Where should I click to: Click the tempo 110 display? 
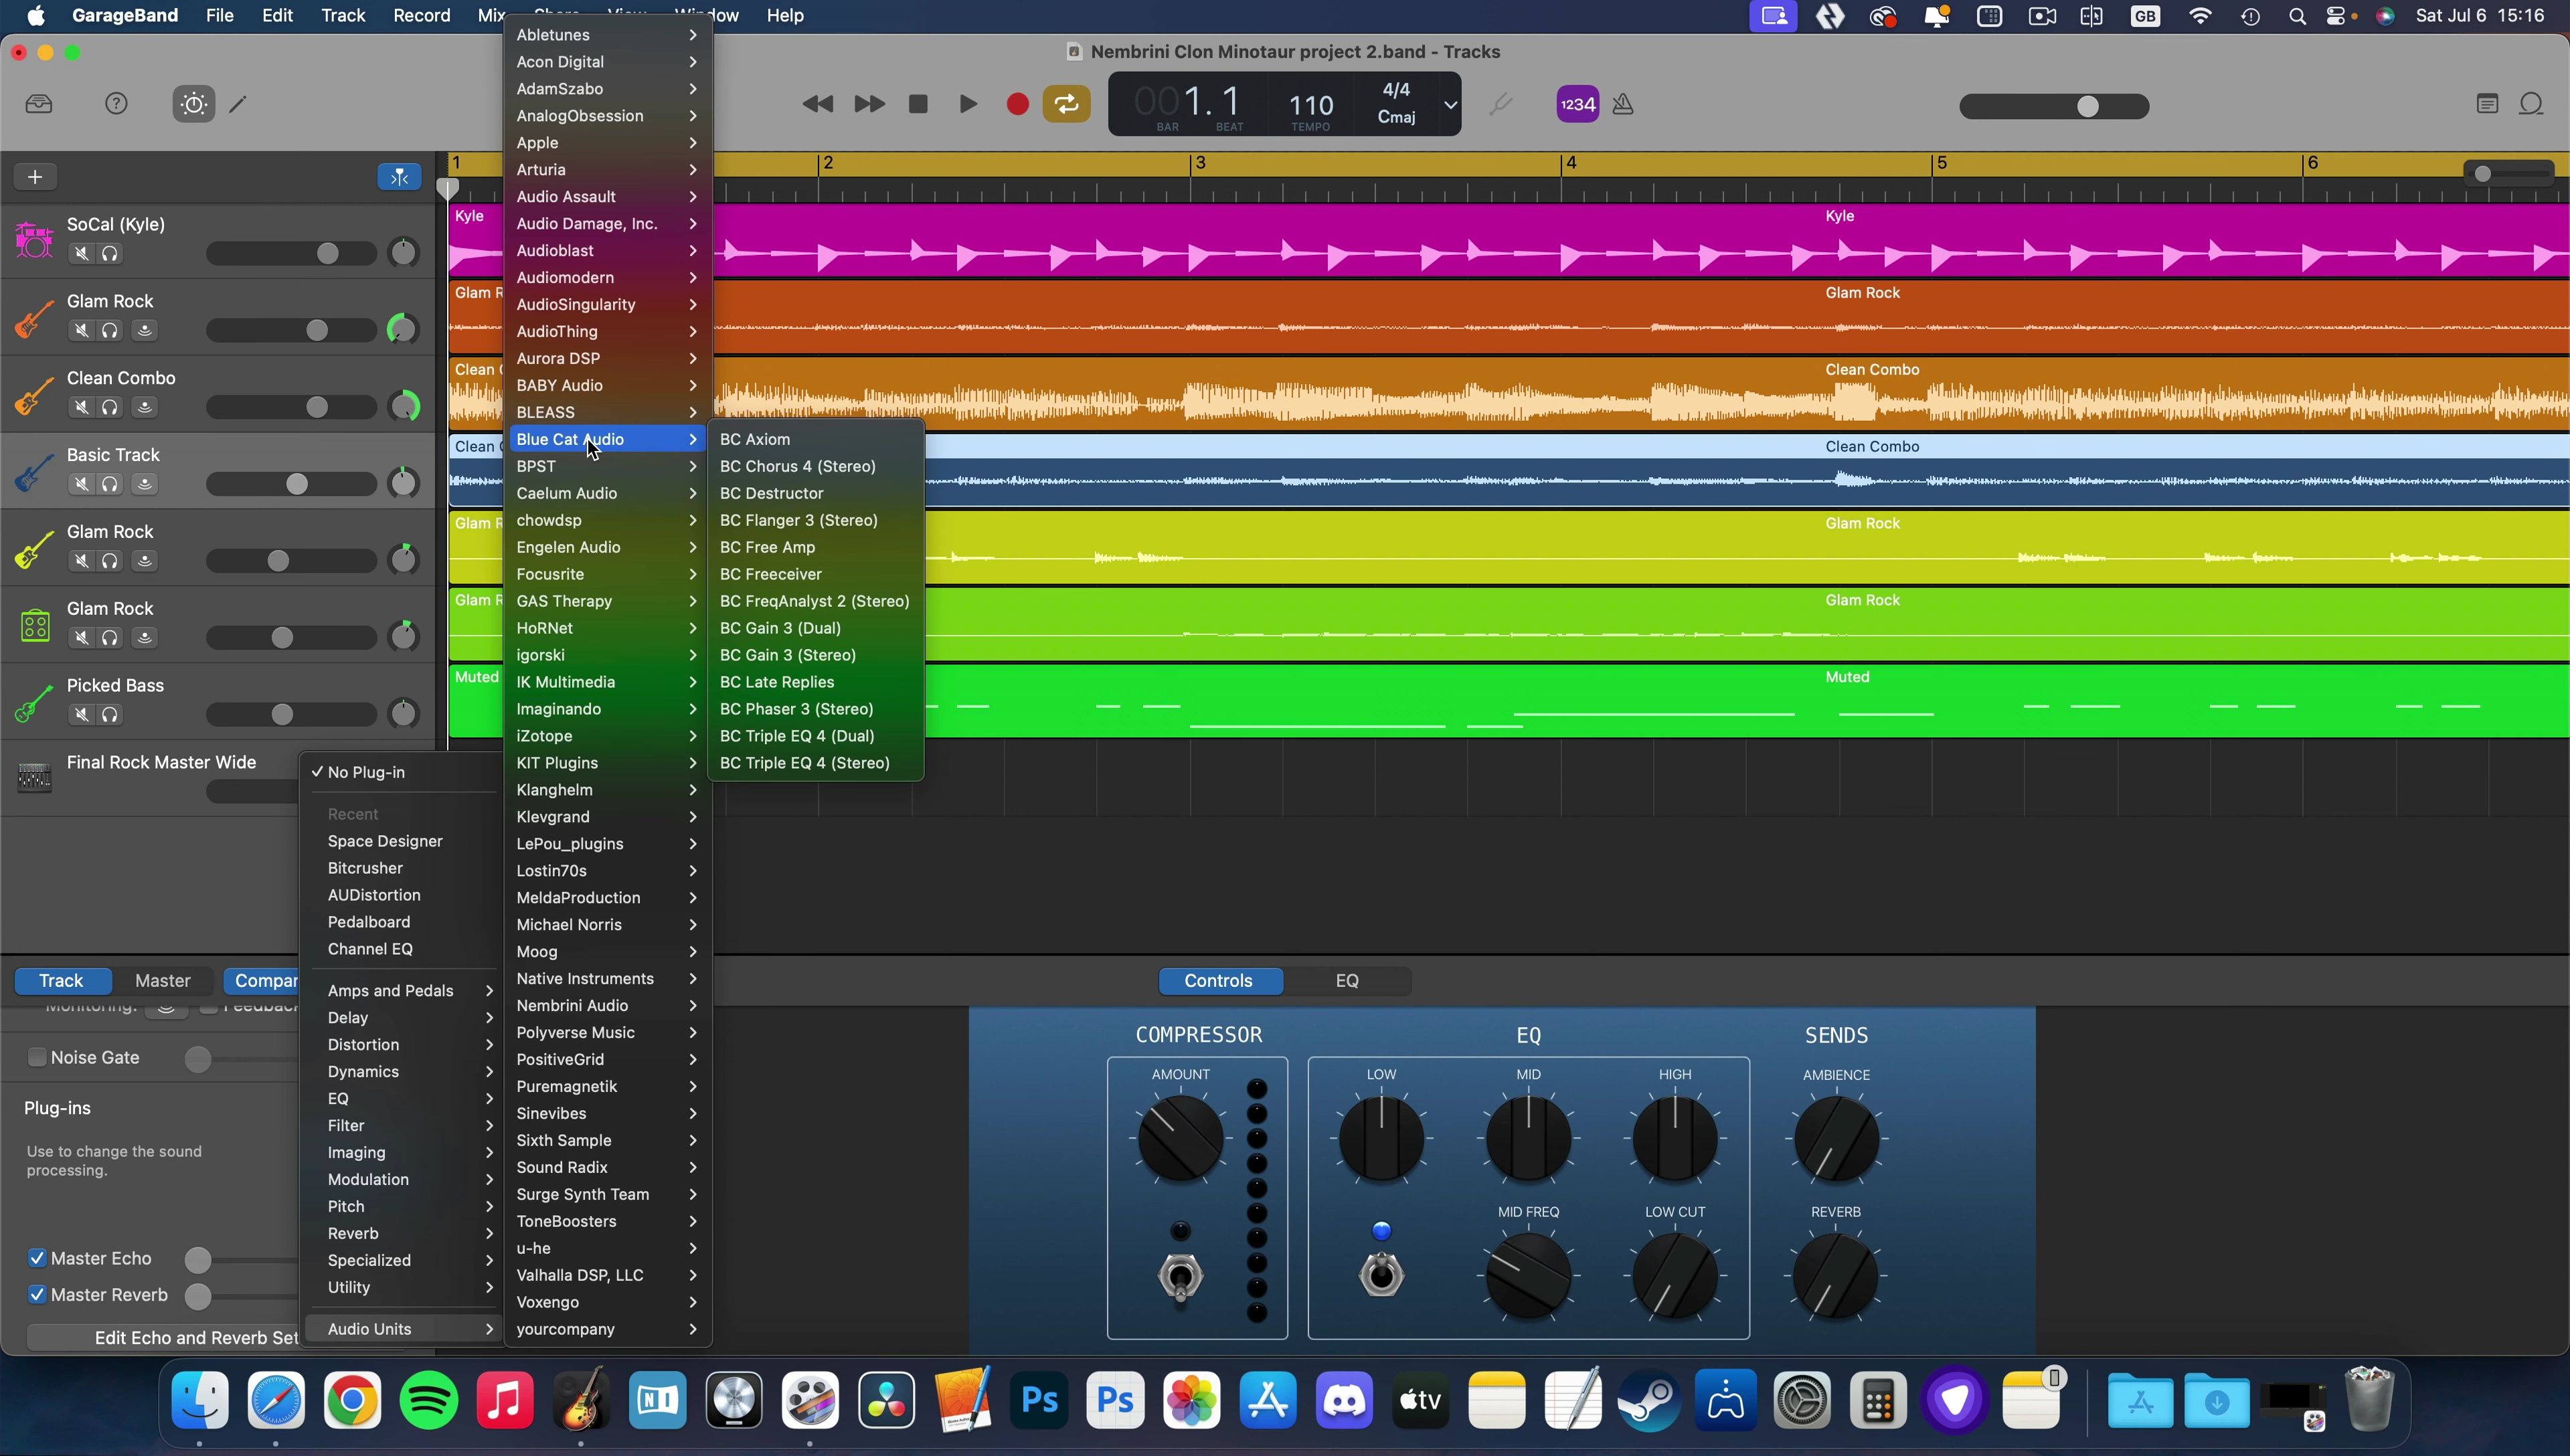coord(1311,105)
